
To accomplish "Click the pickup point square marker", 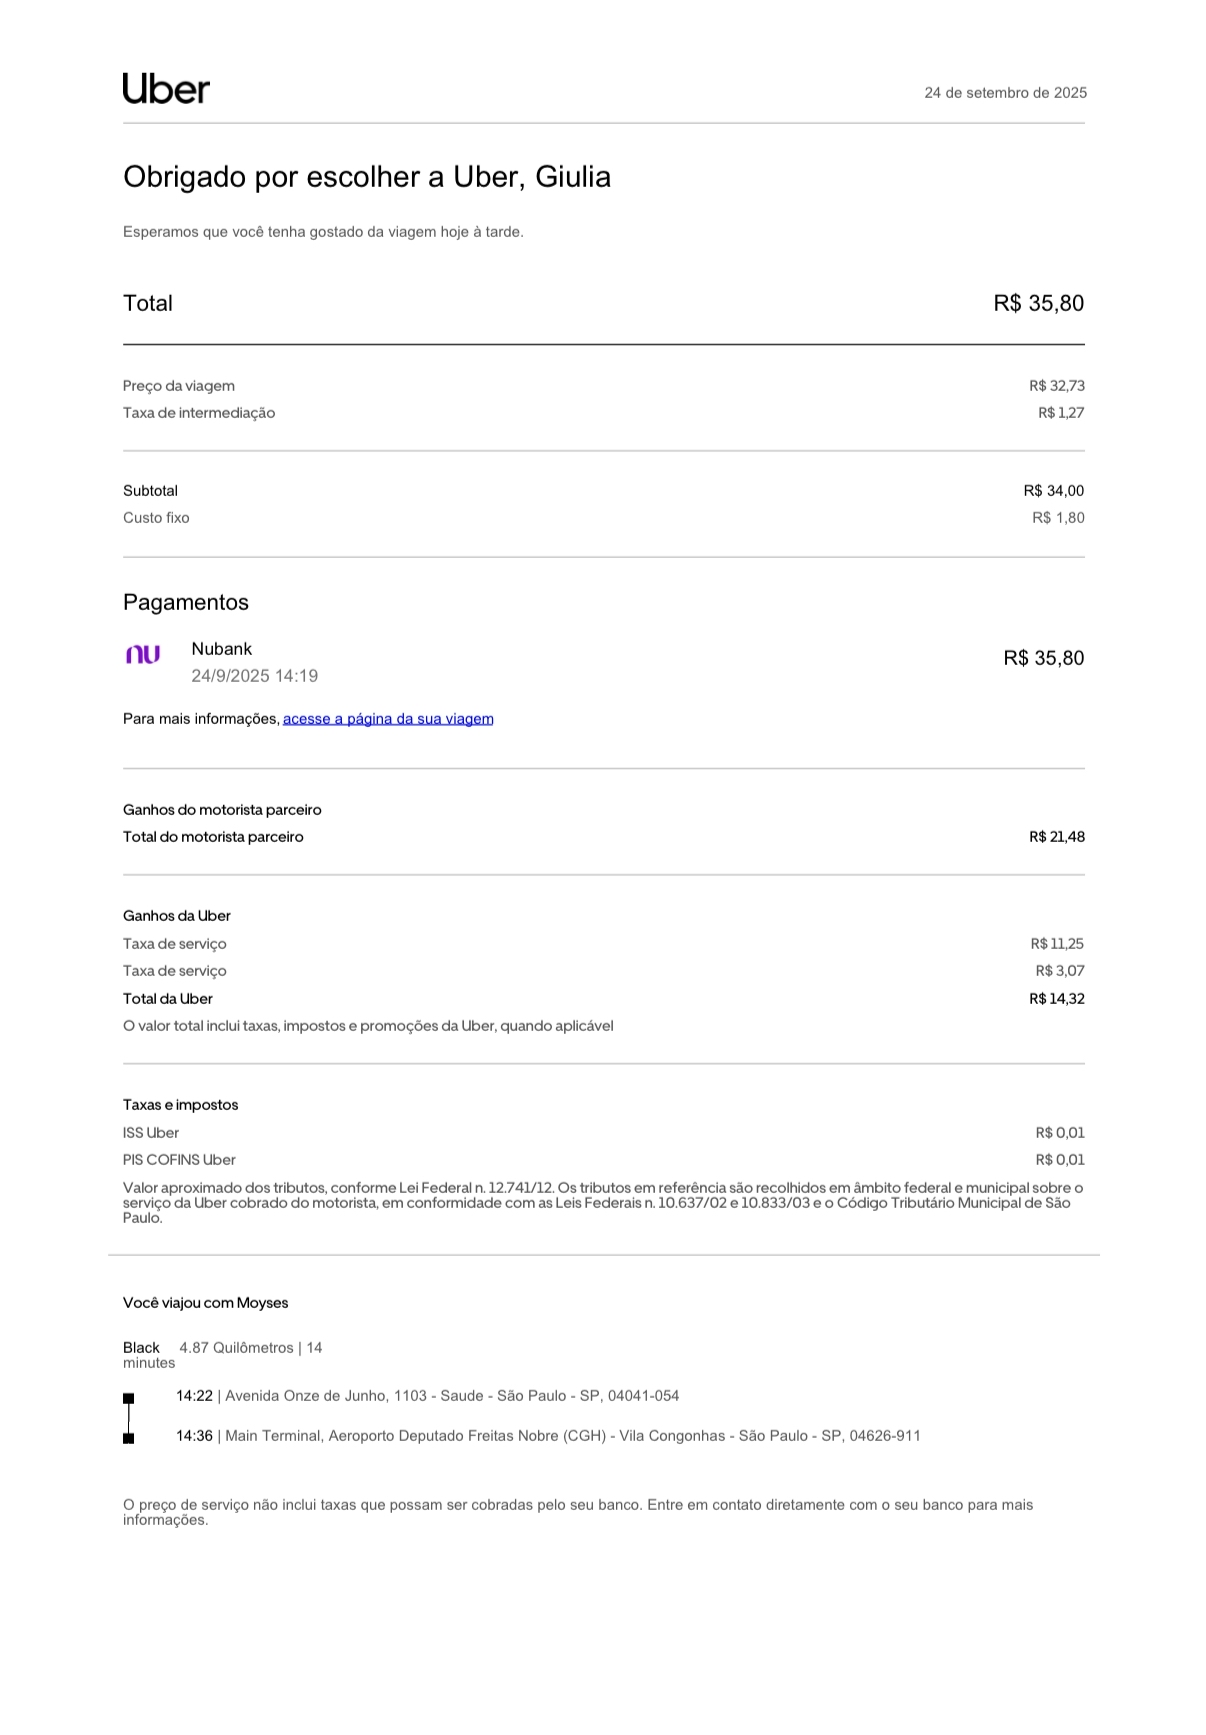I will pyautogui.click(x=128, y=1398).
